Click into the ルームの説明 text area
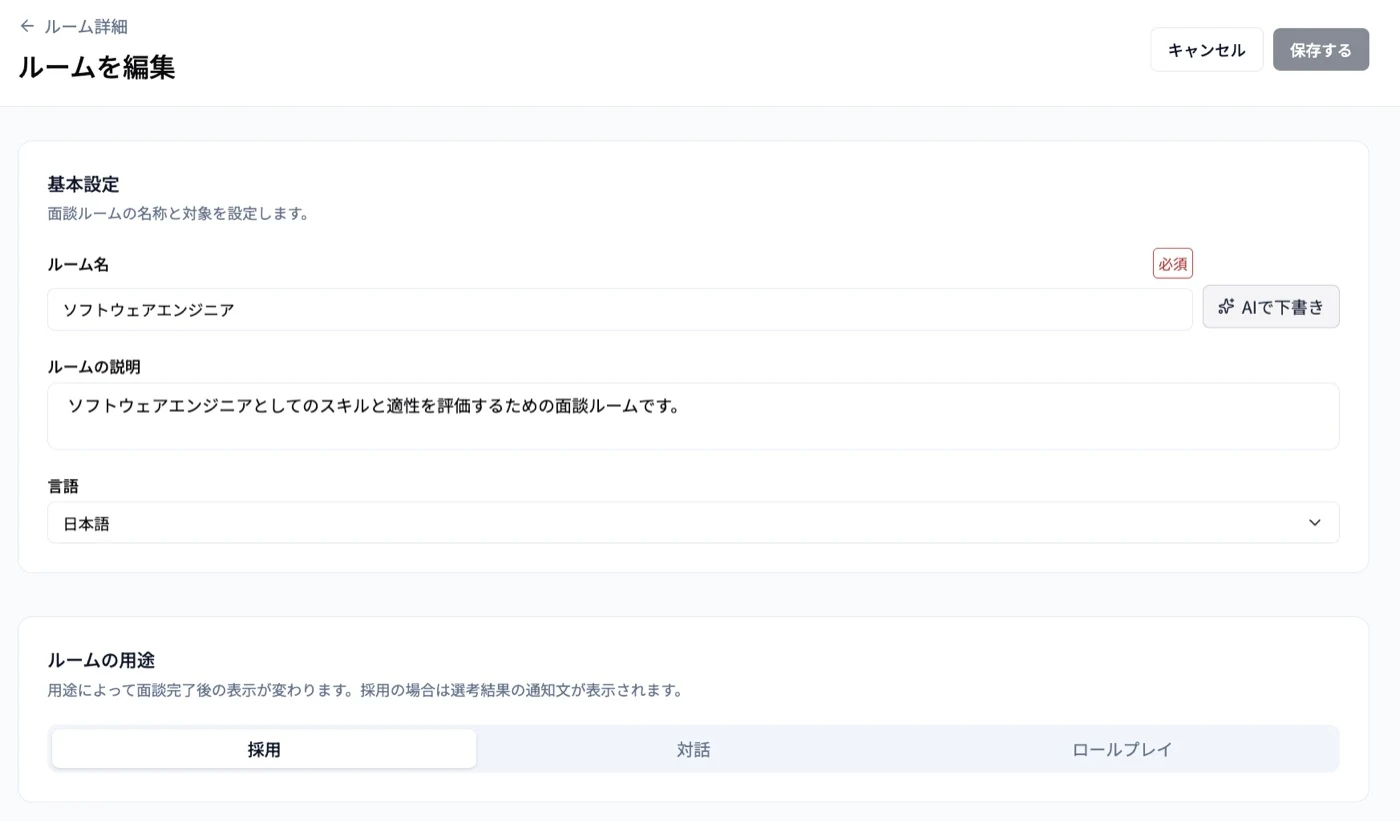This screenshot has height=821, width=1400. coord(693,416)
